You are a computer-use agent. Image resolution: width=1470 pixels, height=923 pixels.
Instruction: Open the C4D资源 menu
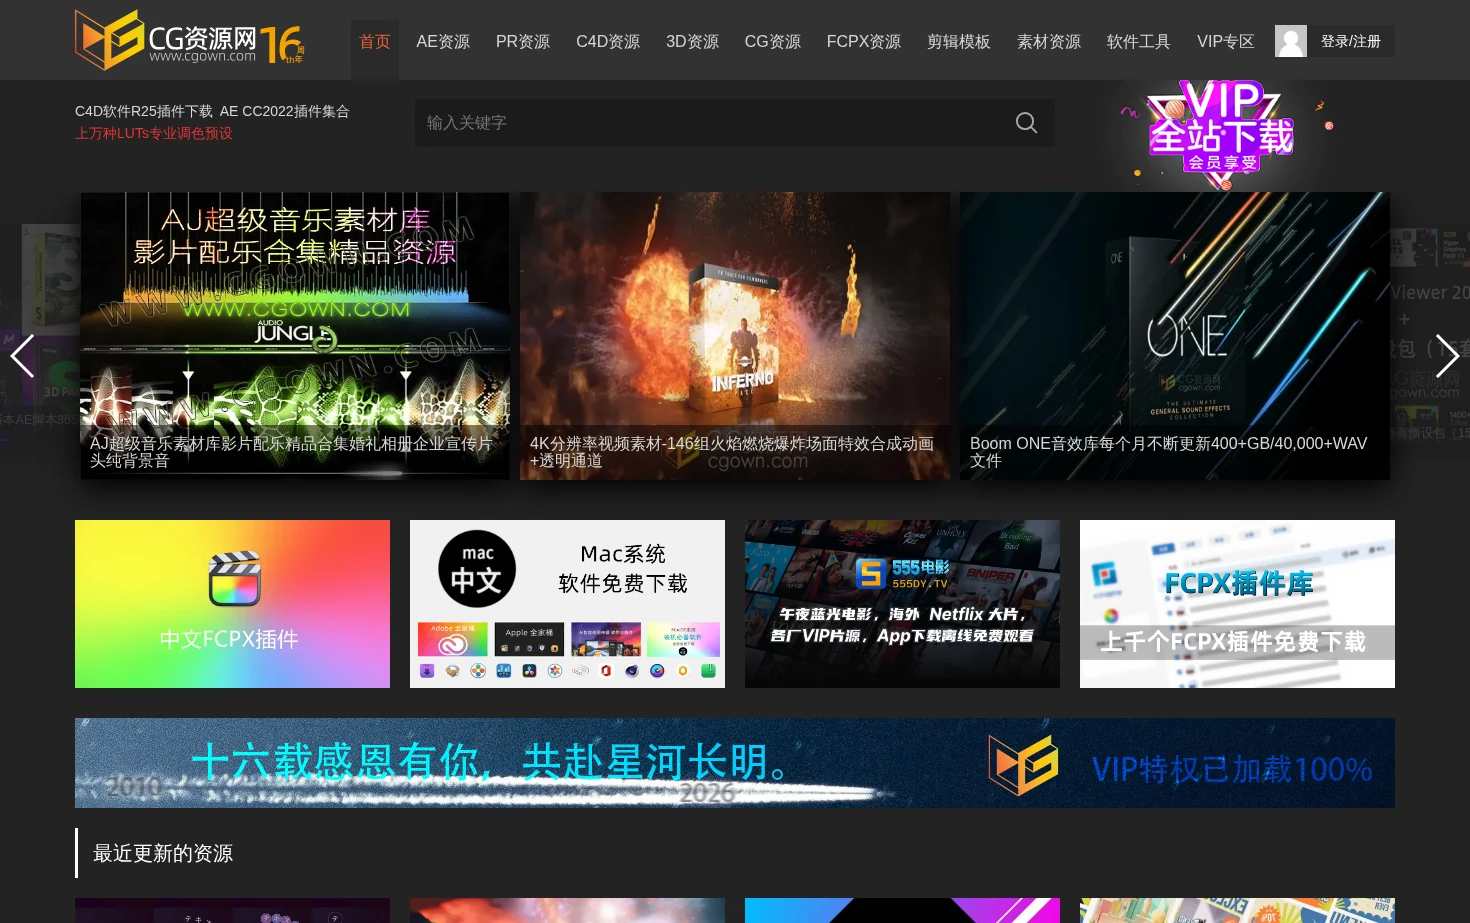point(608,42)
